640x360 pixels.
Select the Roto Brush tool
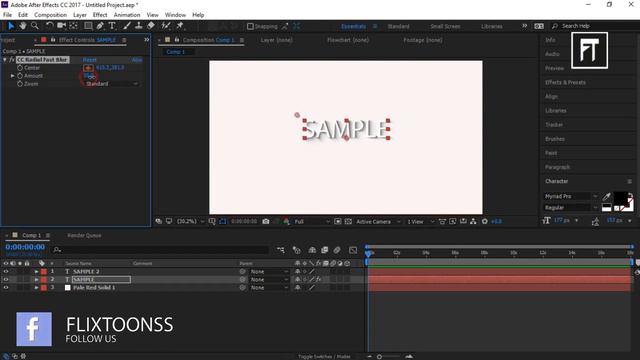click(166, 26)
